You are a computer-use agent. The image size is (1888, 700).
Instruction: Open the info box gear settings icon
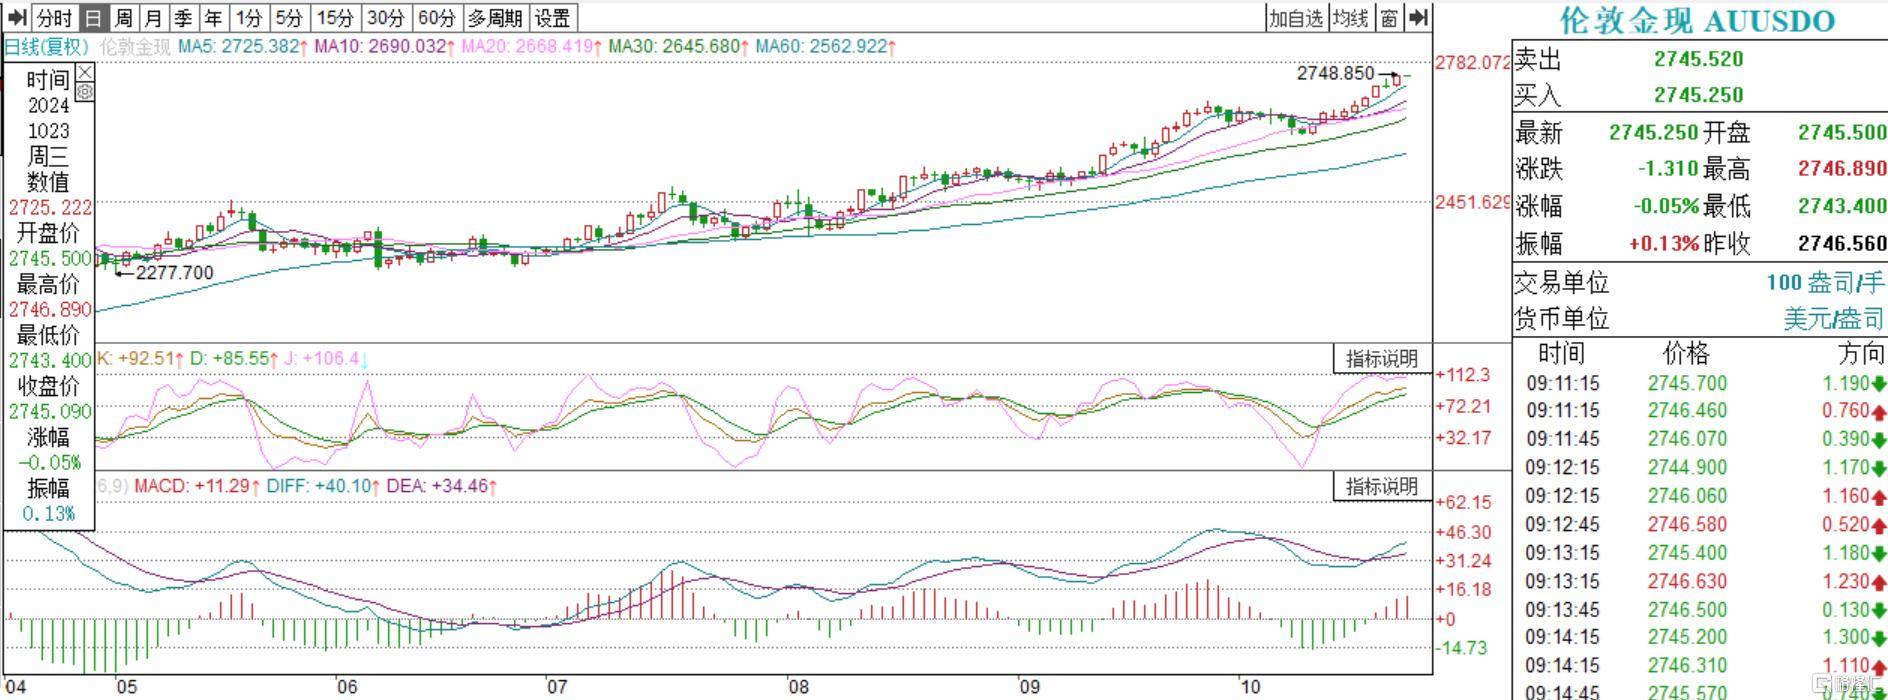click(x=85, y=92)
